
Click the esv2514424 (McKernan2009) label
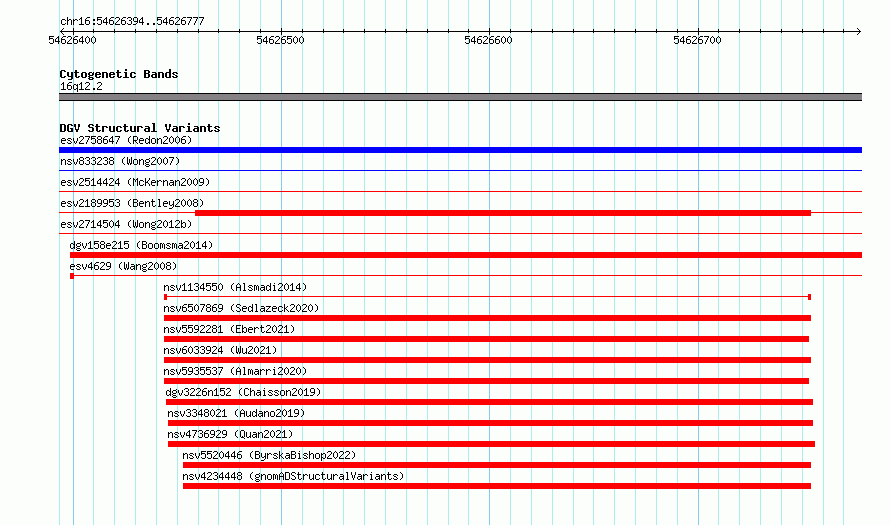[x=135, y=182]
